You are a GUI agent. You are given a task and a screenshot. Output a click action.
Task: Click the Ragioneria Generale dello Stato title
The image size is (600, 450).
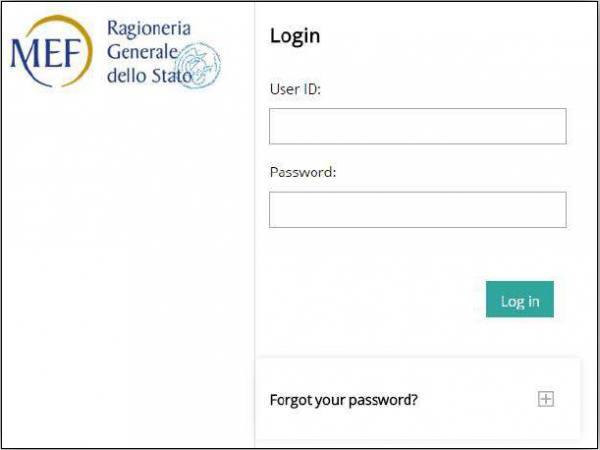pos(149,52)
